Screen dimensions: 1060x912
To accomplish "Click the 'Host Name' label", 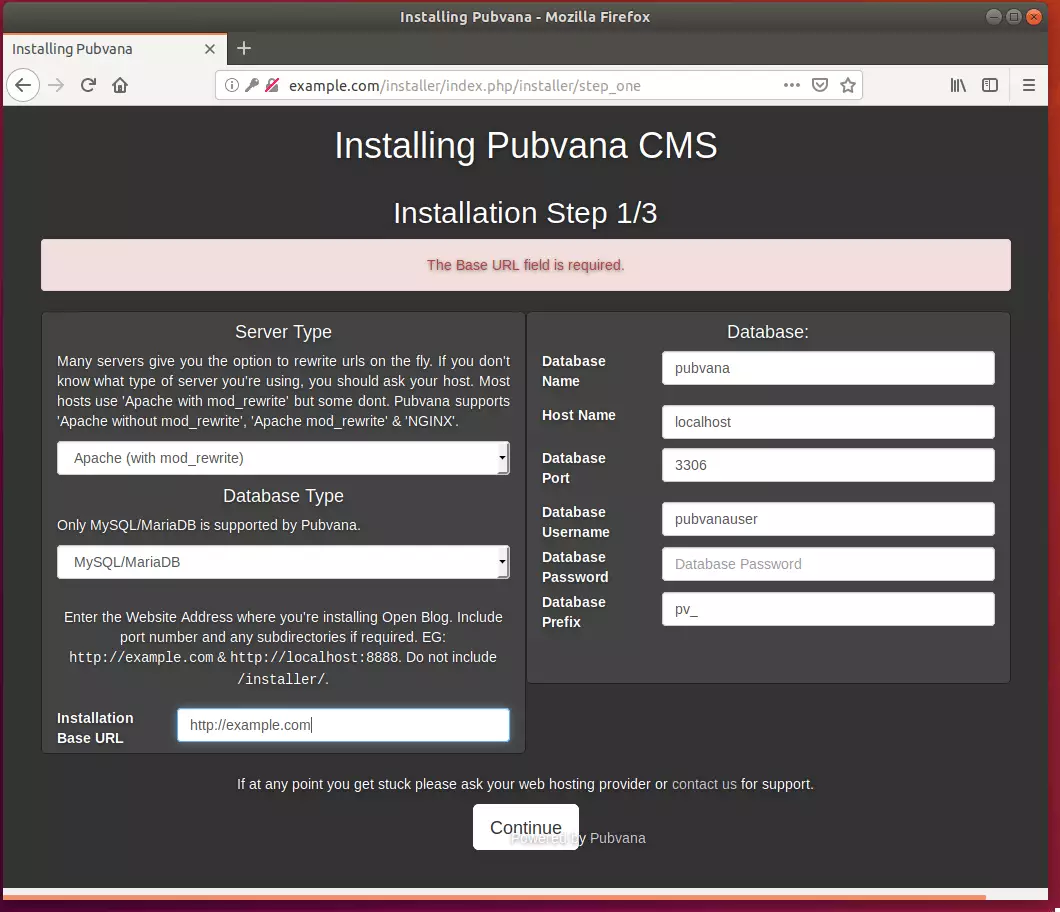I will tap(579, 415).
